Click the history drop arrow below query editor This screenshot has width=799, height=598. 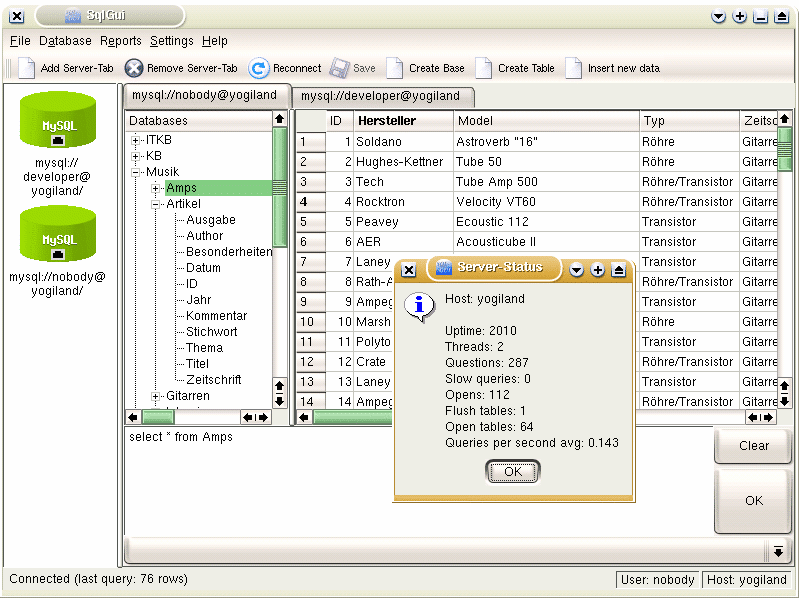[x=778, y=551]
